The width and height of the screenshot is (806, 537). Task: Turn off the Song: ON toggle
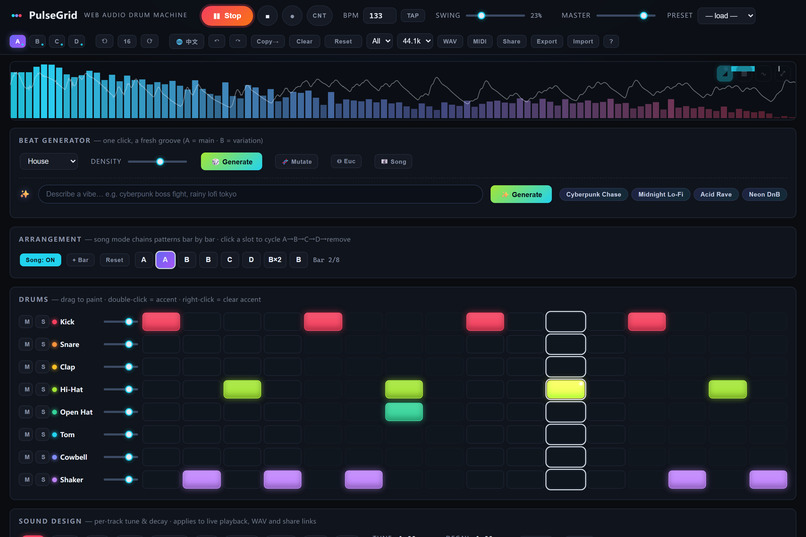pyautogui.click(x=40, y=260)
